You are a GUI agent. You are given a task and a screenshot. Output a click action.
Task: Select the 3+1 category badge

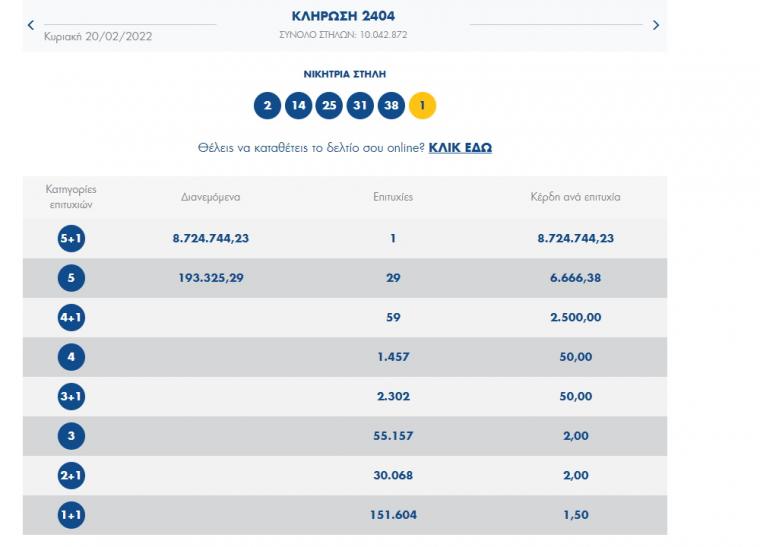(x=71, y=396)
